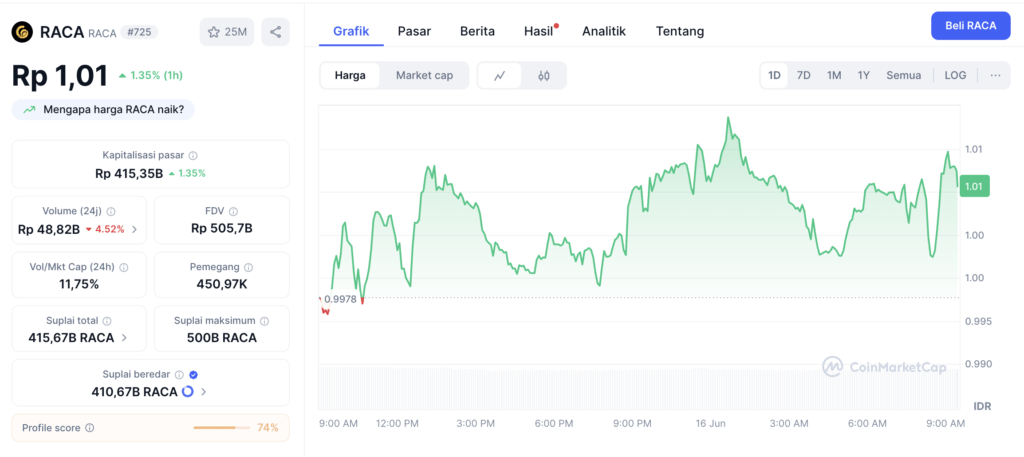Open the Berita tab
Image resolution: width=1024 pixels, height=457 pixels.
[477, 31]
